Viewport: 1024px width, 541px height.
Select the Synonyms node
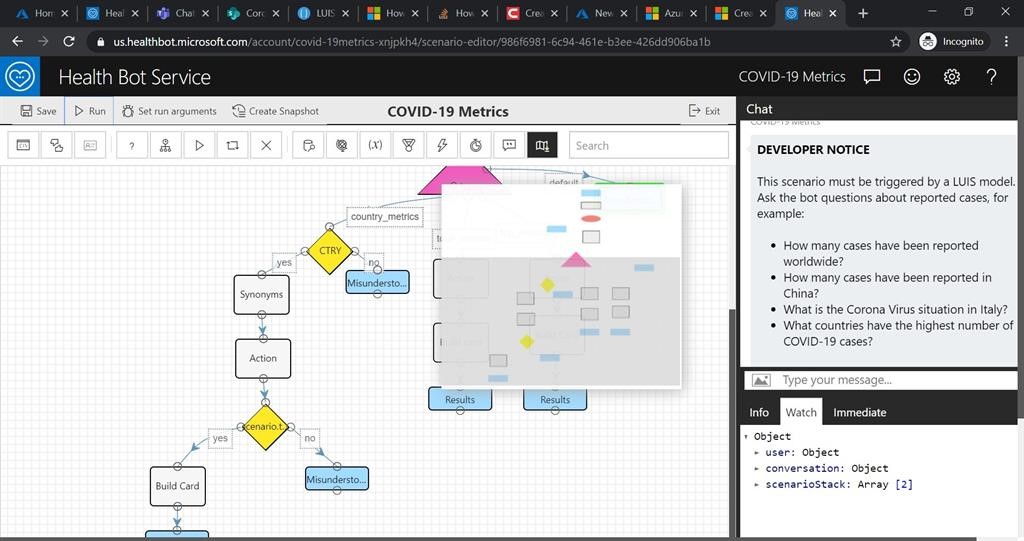coord(261,295)
